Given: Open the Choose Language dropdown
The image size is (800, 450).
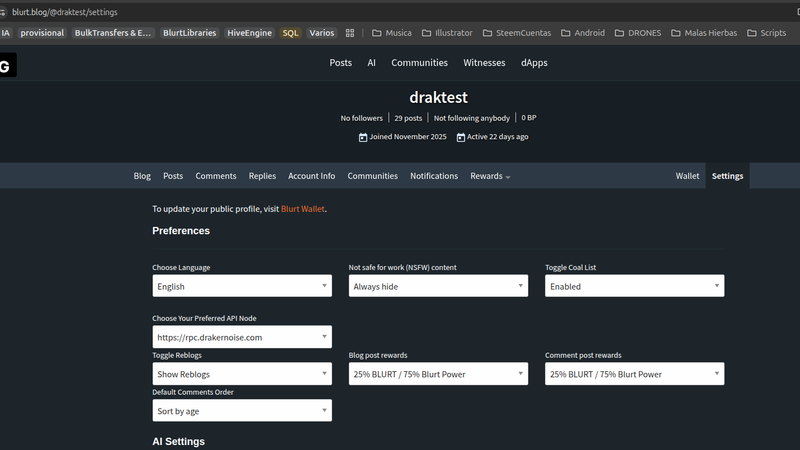Looking at the screenshot, I should coord(241,286).
